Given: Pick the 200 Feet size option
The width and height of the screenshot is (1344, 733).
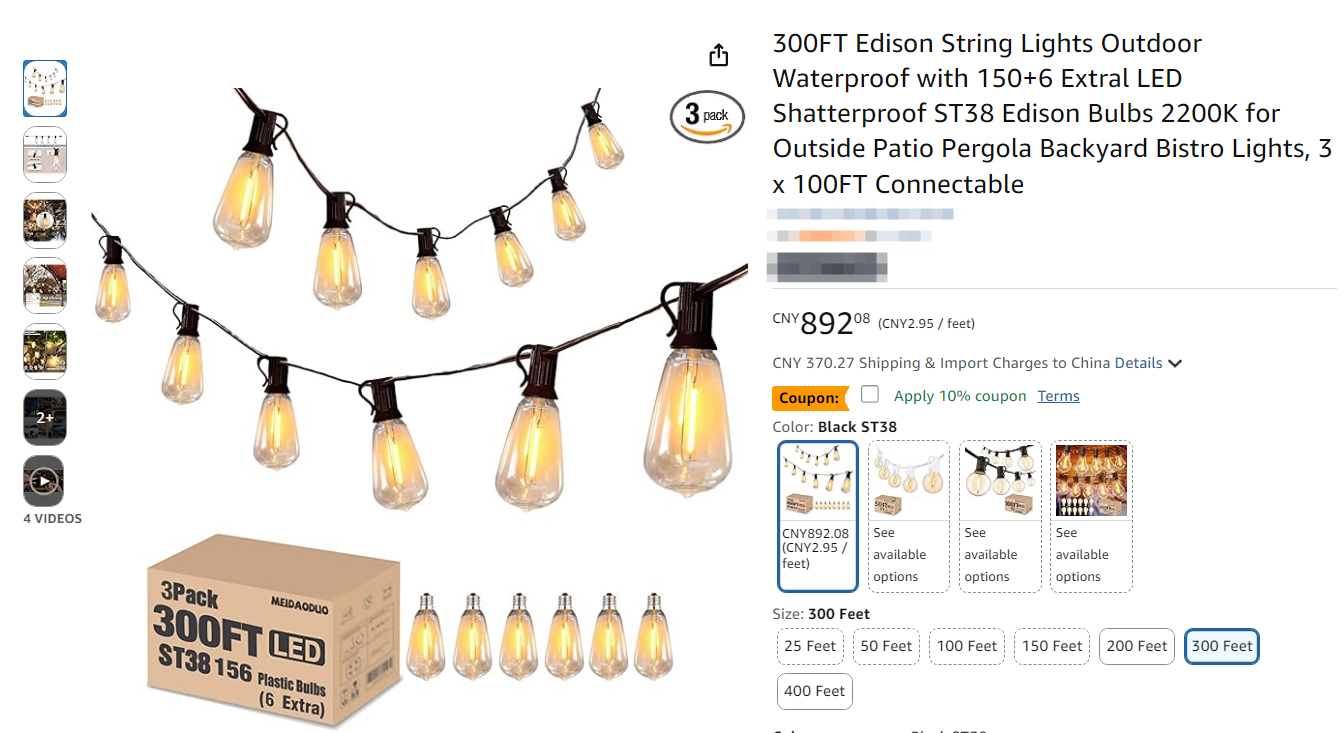Looking at the screenshot, I should (1137, 646).
